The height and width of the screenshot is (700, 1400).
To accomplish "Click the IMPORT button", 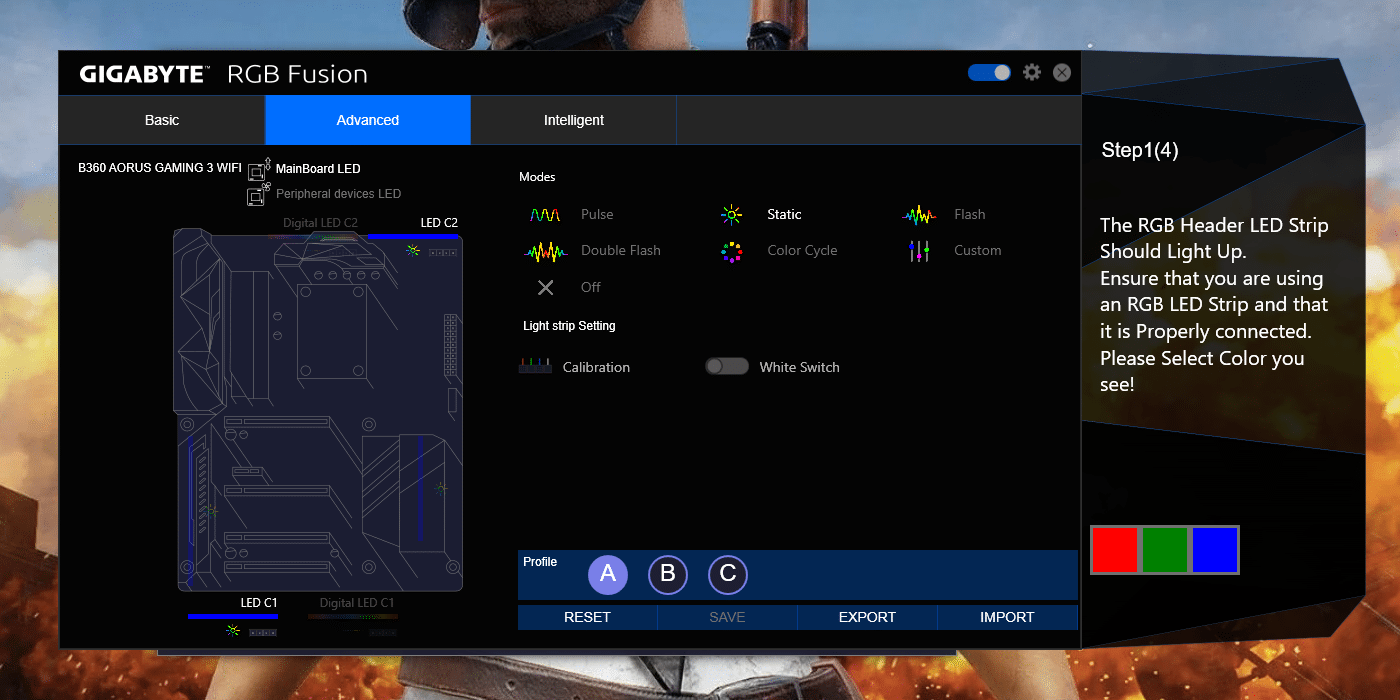I will click(x=1007, y=617).
